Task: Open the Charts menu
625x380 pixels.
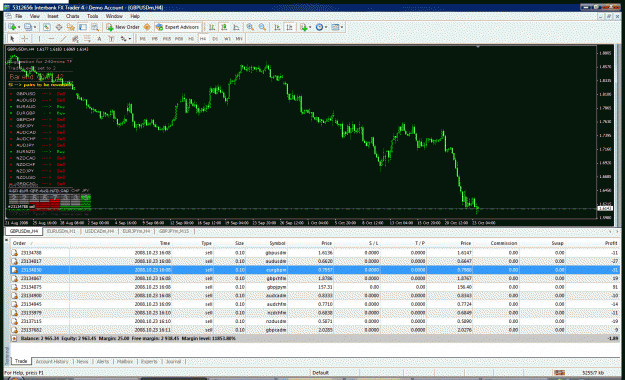Action: pos(73,16)
